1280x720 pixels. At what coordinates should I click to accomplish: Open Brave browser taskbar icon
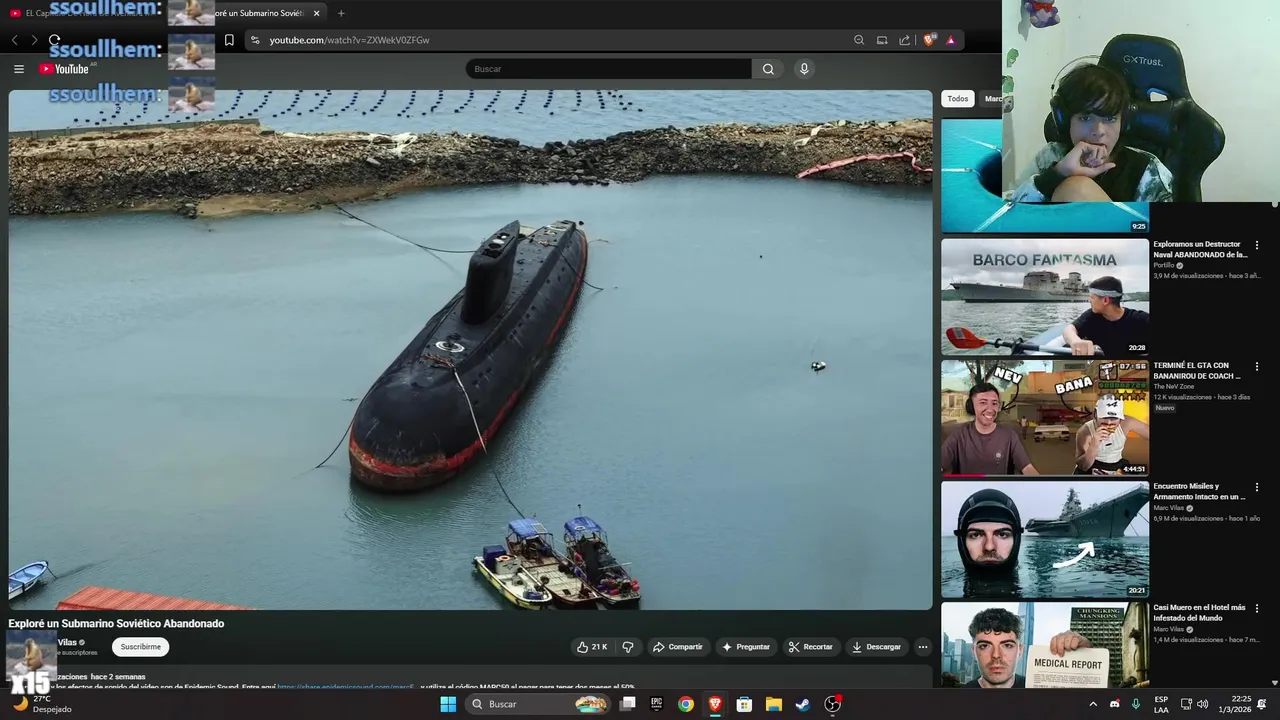[x=715, y=704]
